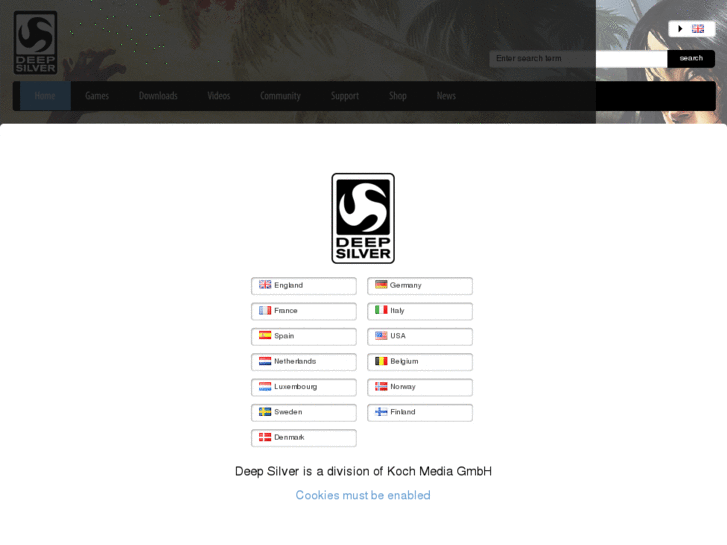Click the Italy flag icon
The image size is (727, 545).
click(x=381, y=310)
